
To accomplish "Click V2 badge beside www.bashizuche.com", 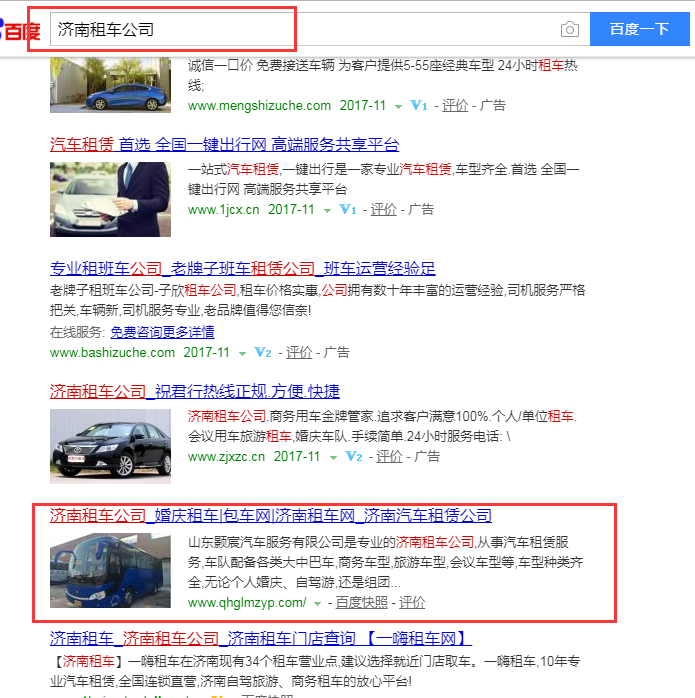I will [x=263, y=353].
